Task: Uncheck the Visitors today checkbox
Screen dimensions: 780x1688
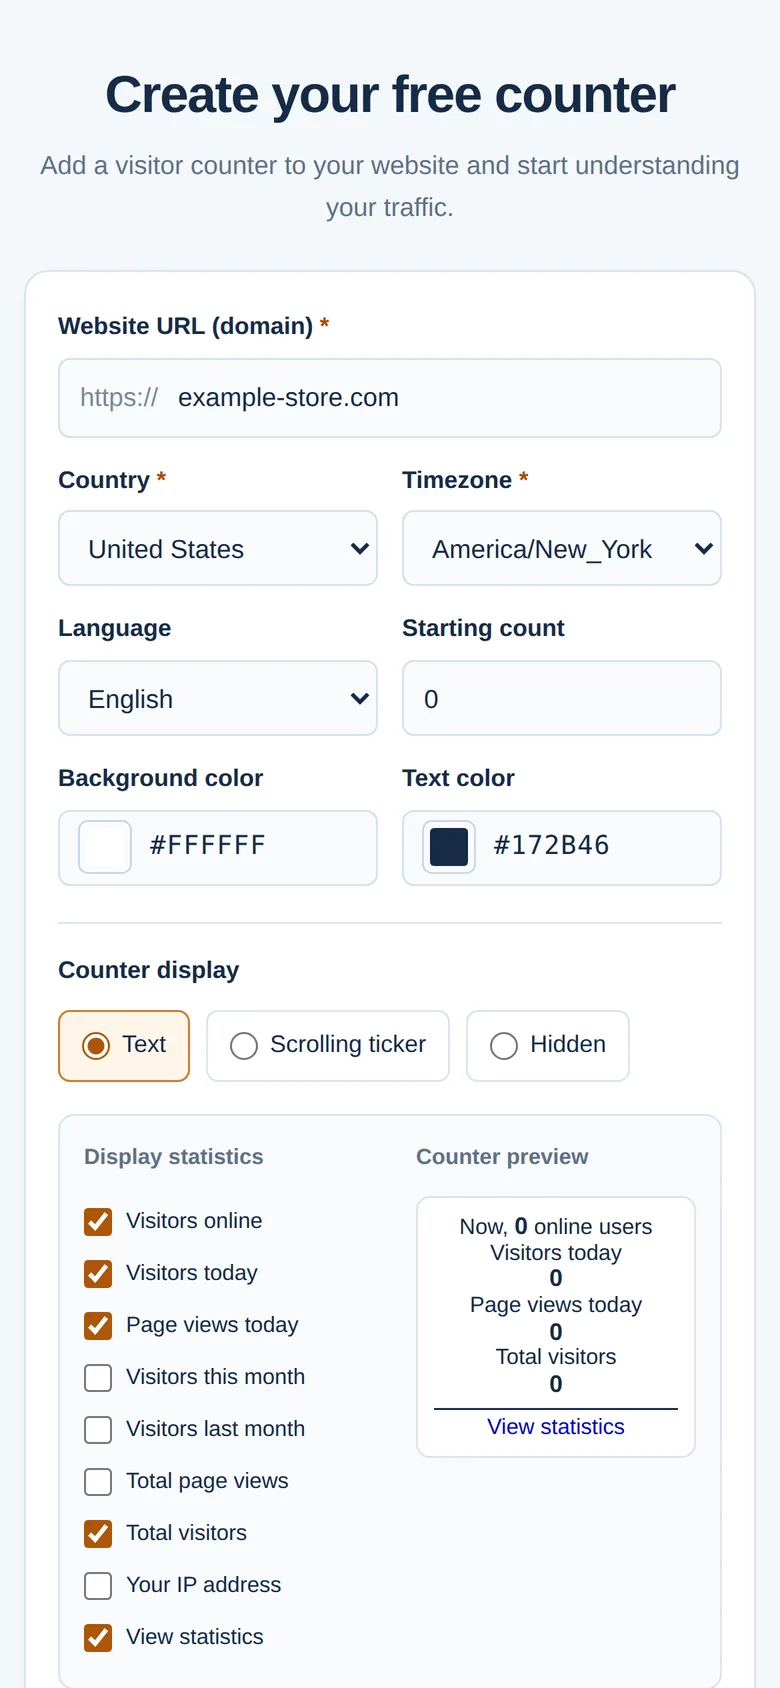Action: (x=98, y=1274)
